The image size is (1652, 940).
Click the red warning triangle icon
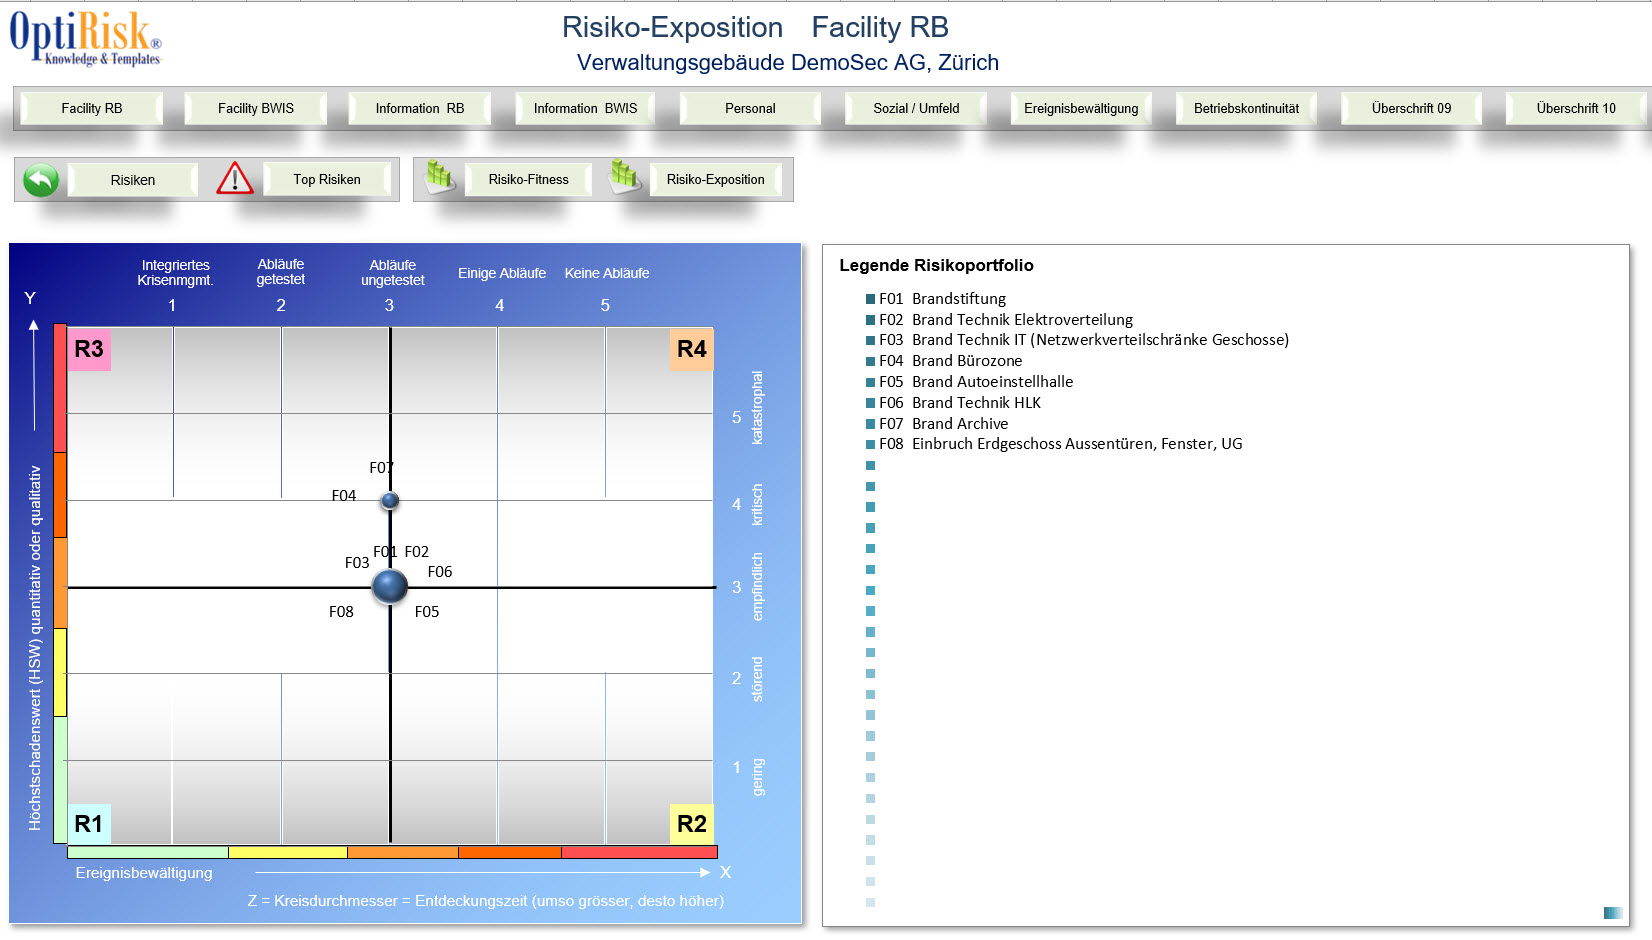click(x=235, y=179)
